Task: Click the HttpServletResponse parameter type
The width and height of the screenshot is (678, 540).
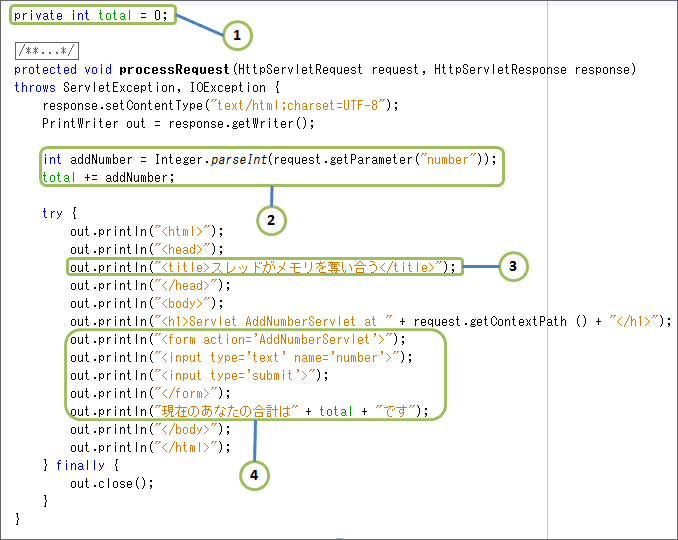Action: tap(500, 70)
